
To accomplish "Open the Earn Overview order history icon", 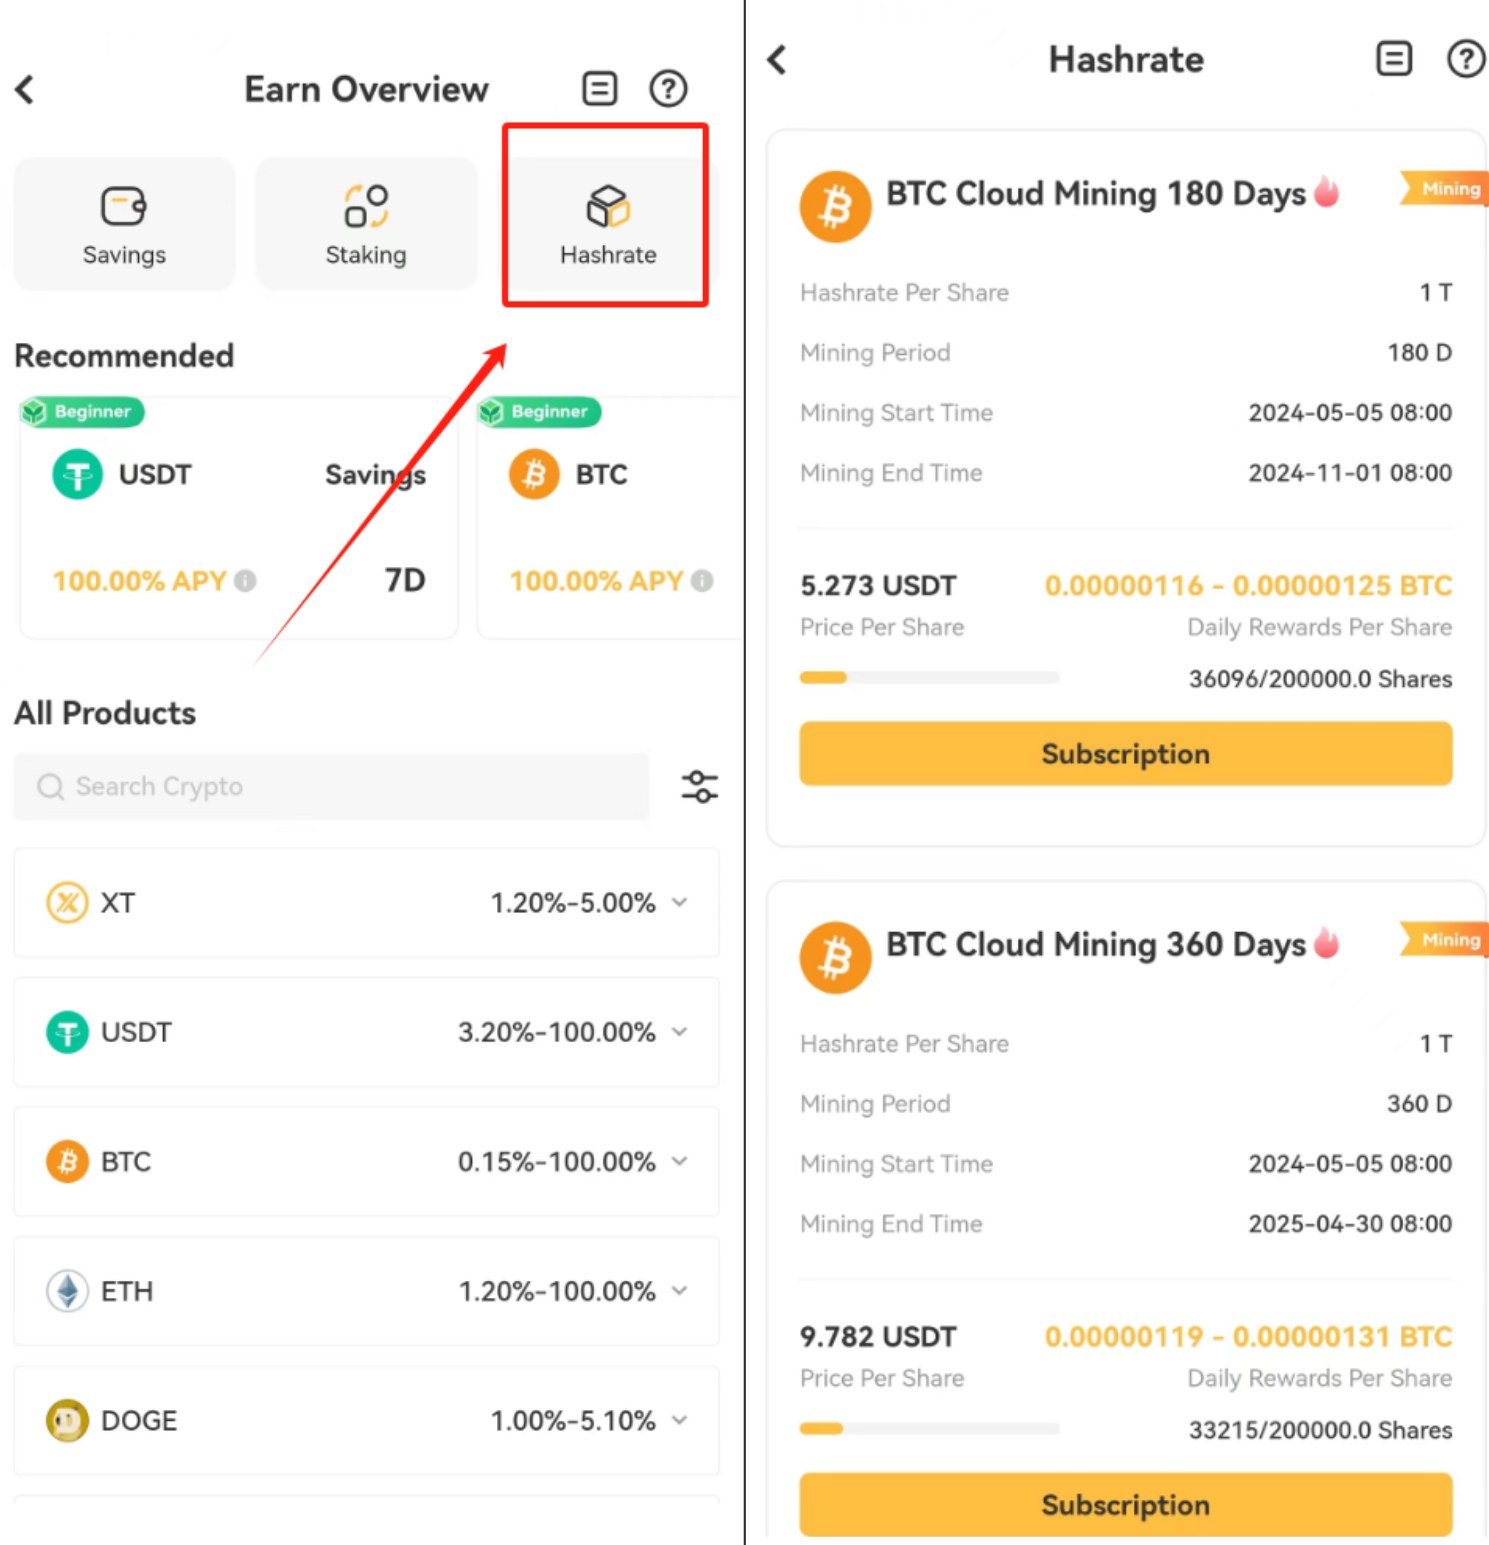I will pyautogui.click(x=600, y=89).
